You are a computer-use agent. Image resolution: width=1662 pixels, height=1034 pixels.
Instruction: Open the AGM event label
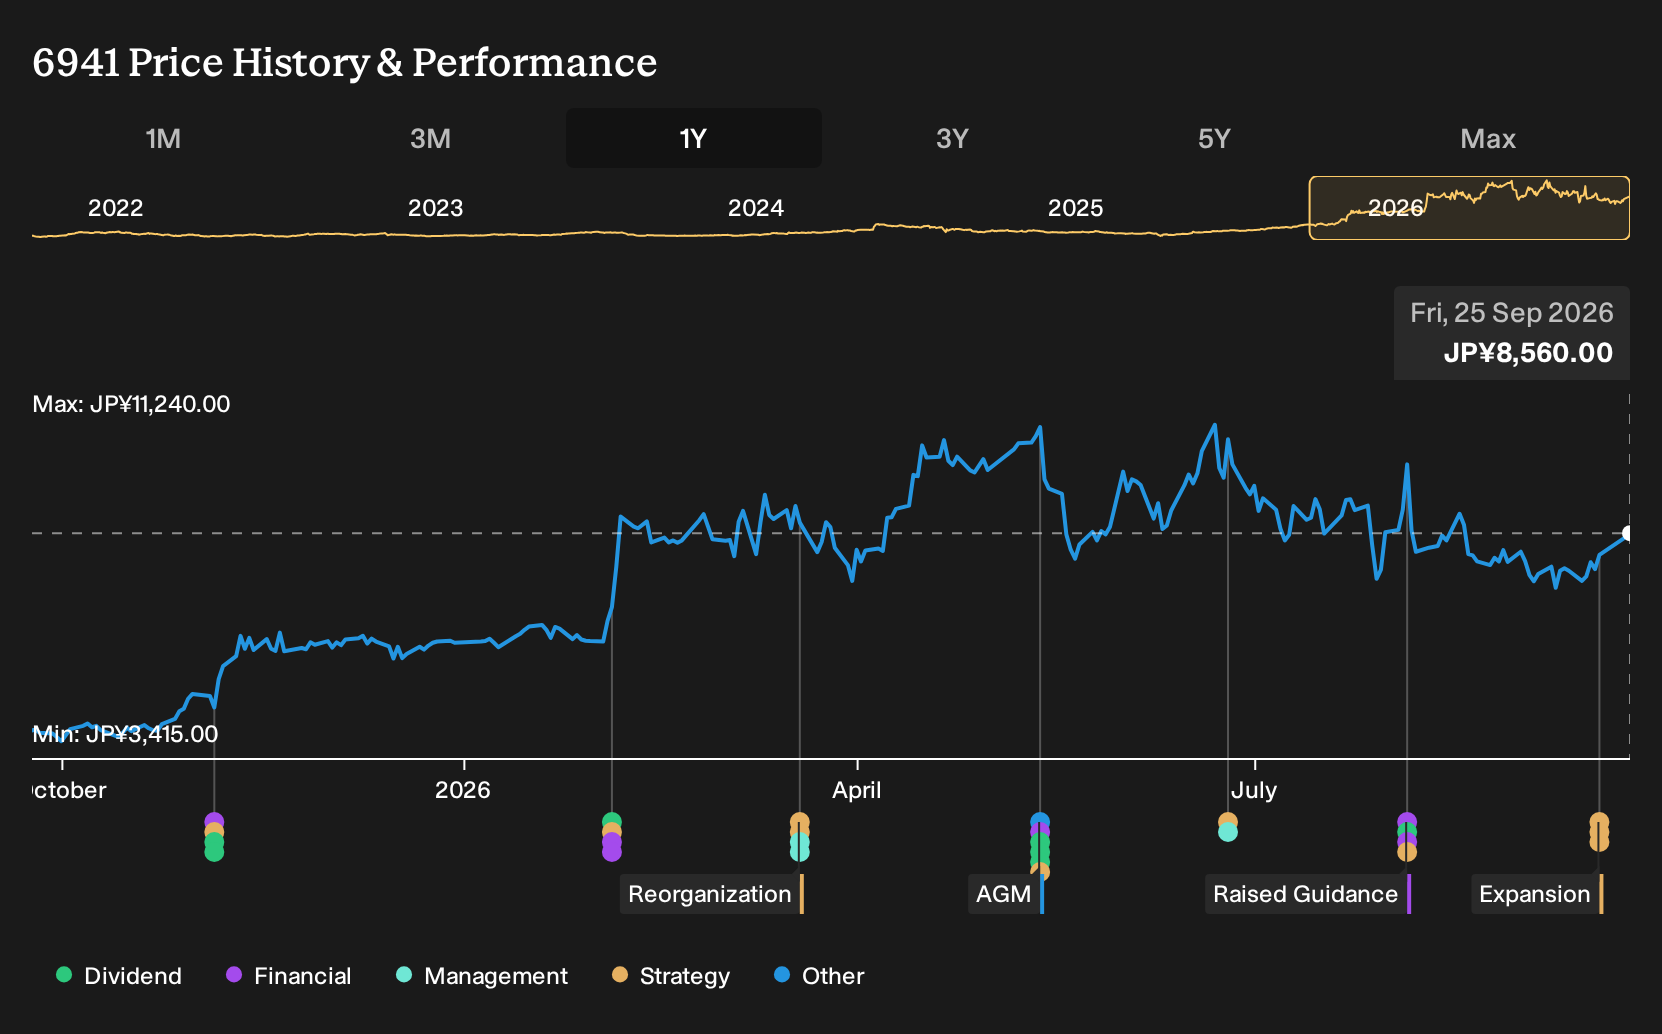coord(1005,894)
